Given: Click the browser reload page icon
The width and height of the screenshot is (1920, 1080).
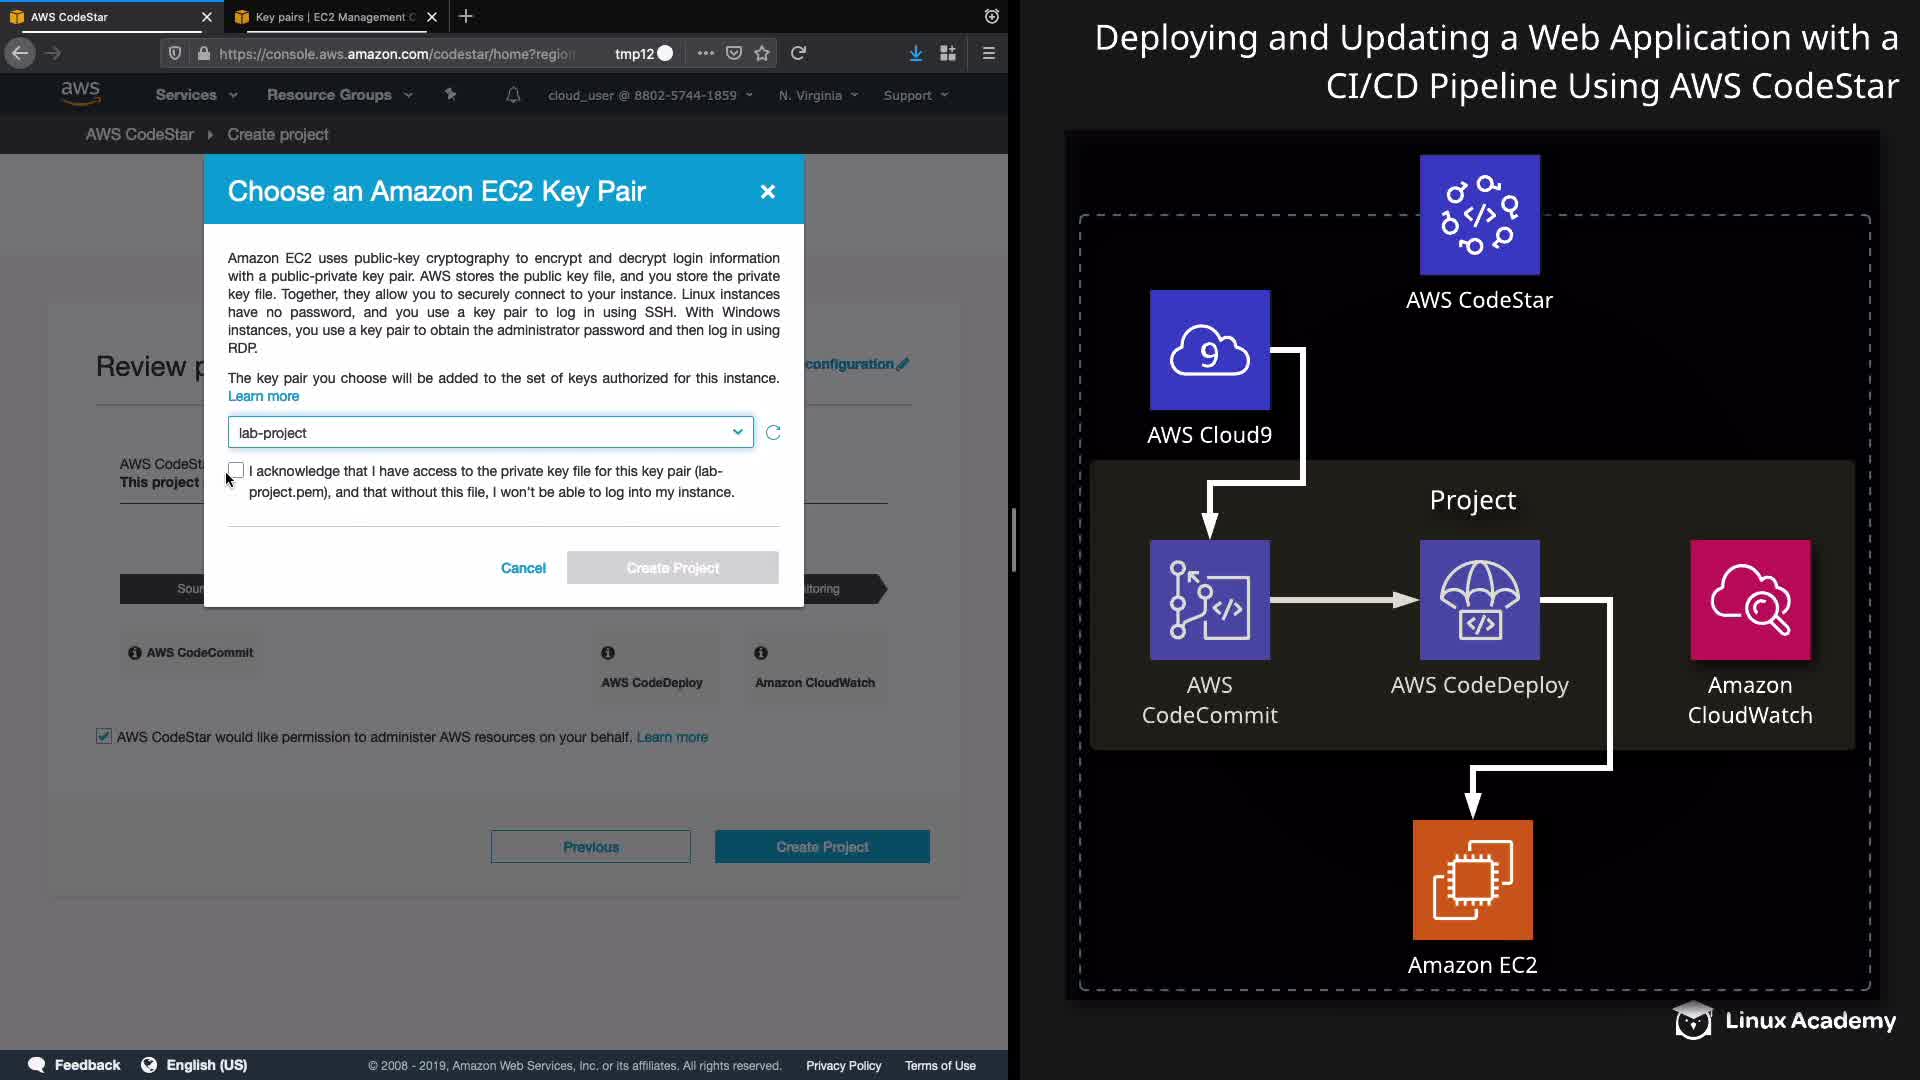Looking at the screenshot, I should (x=798, y=53).
